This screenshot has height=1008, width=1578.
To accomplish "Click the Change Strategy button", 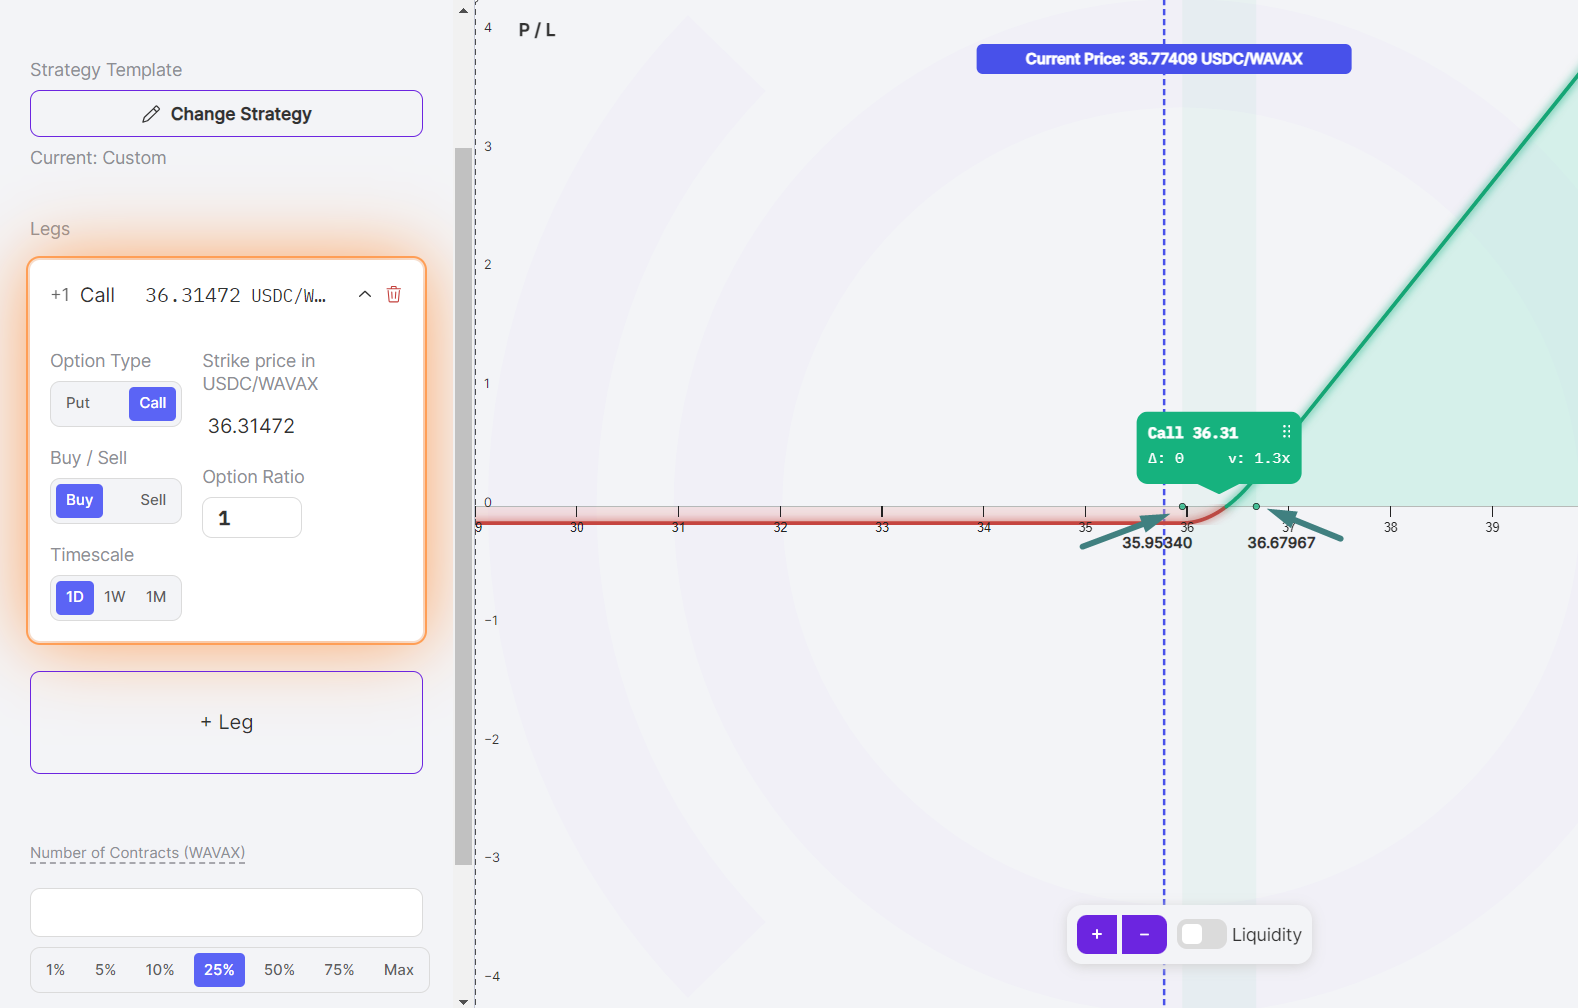I will (x=226, y=114).
